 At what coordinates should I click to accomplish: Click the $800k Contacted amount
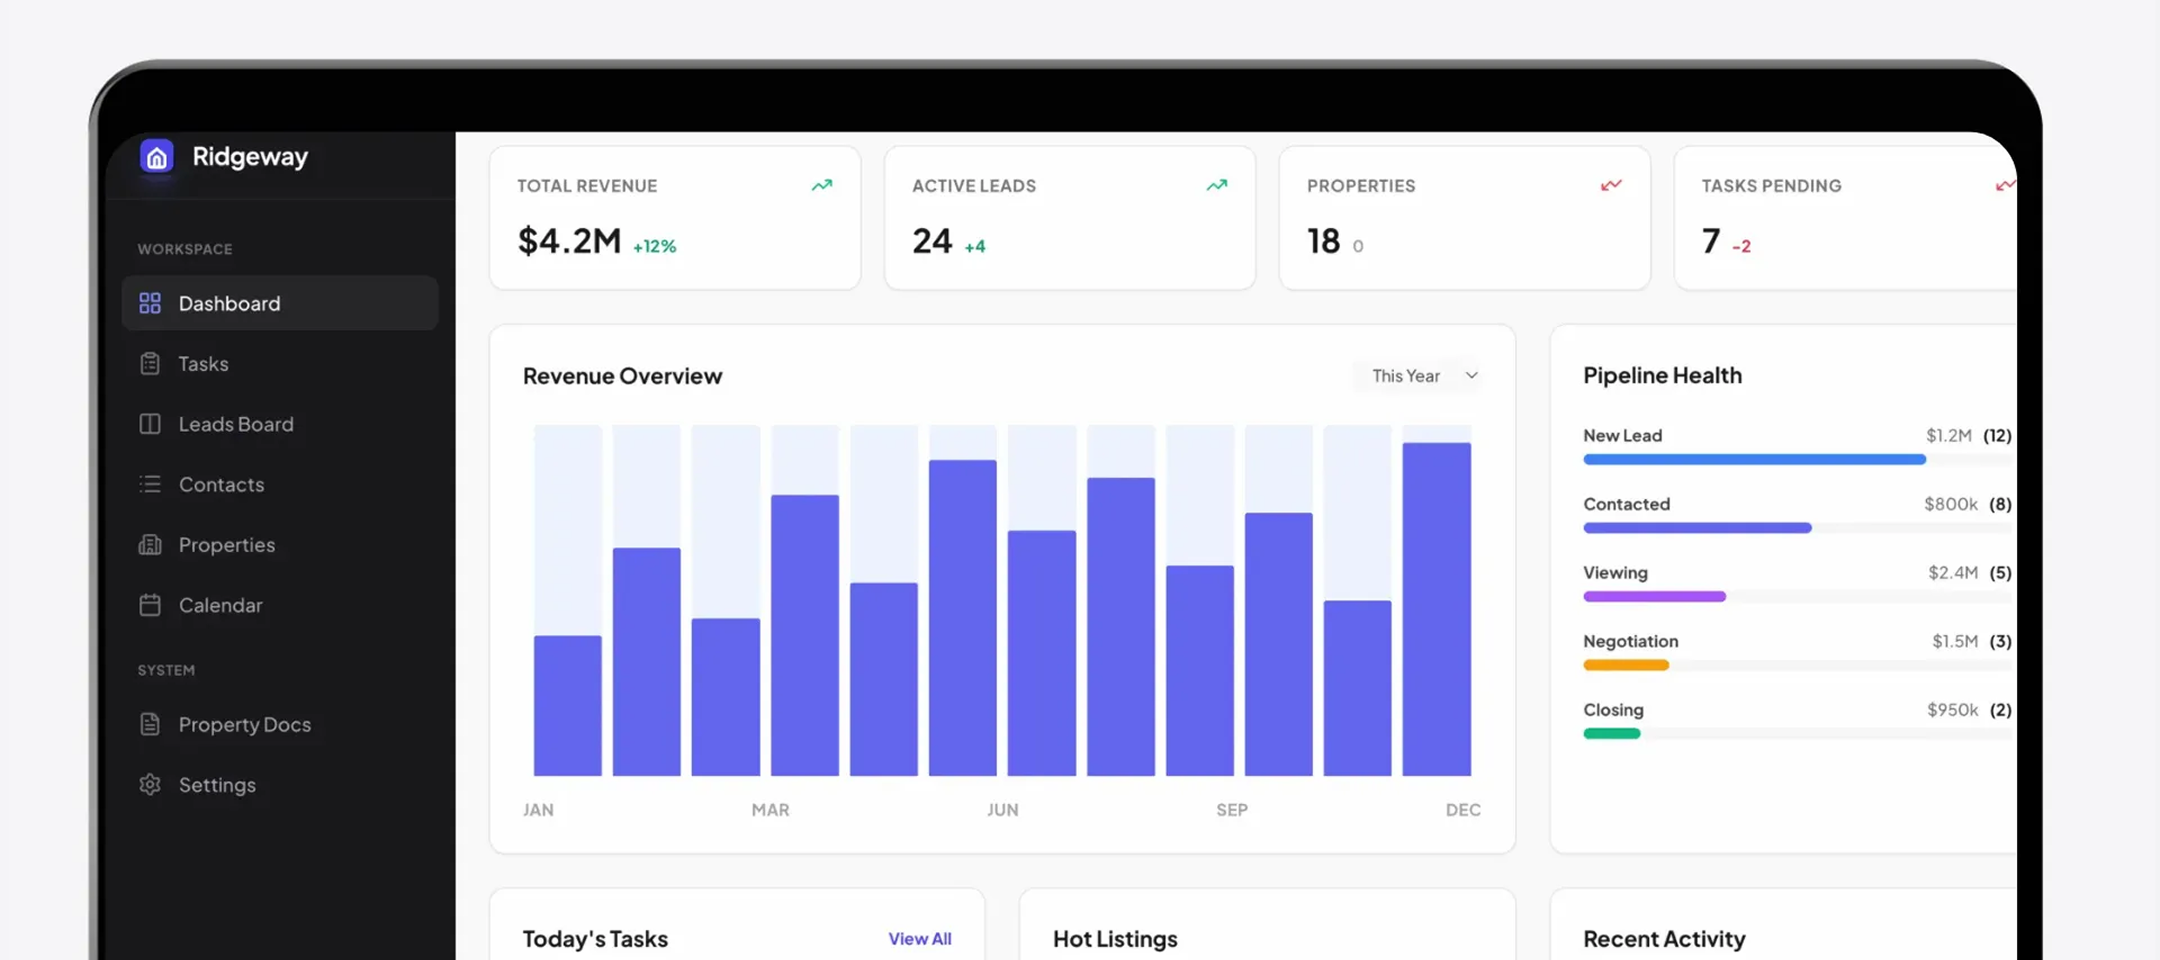click(1951, 504)
